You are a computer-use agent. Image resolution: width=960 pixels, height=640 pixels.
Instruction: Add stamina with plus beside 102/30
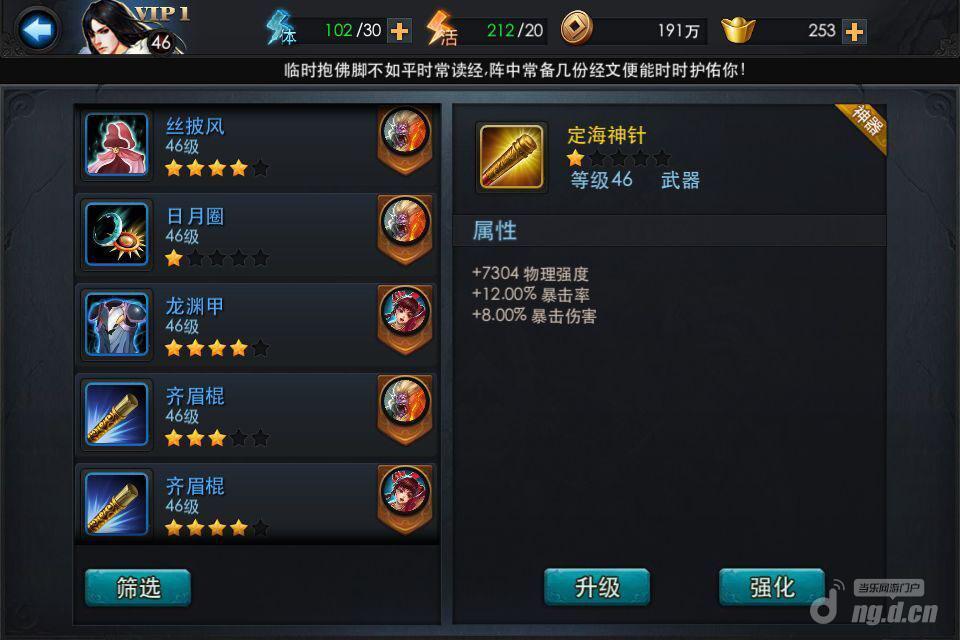[x=399, y=31]
